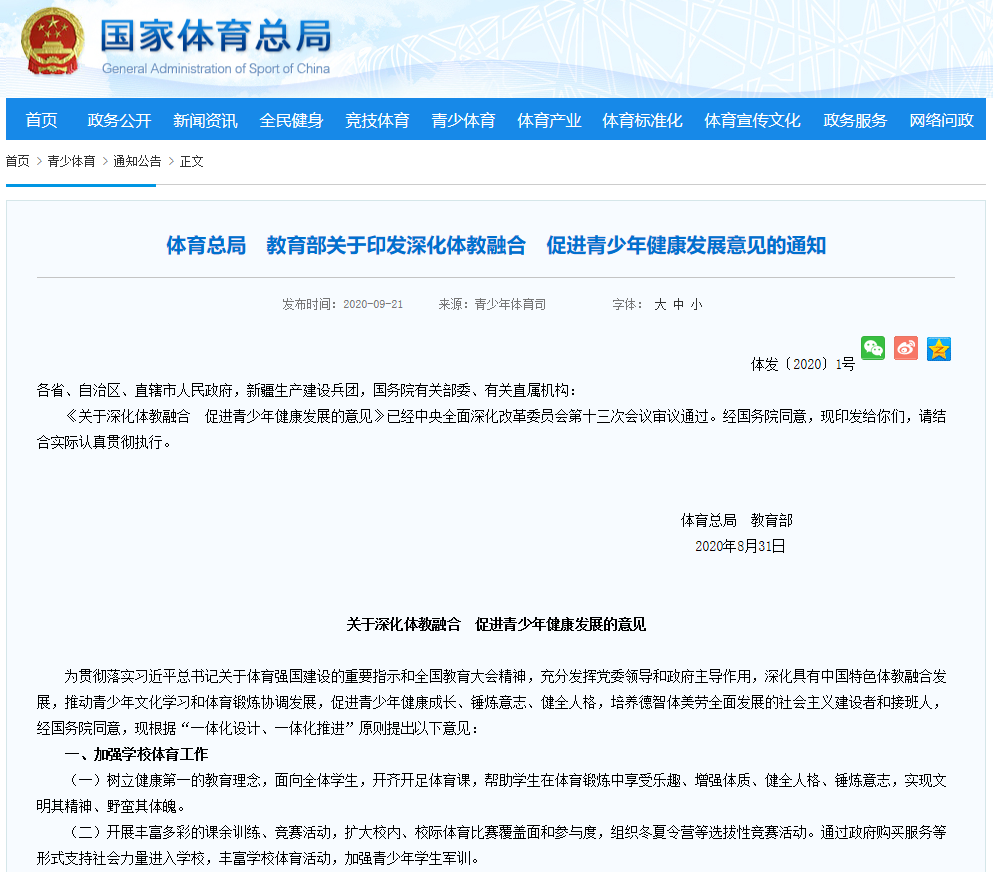993x872 pixels.
Task: Go to 体育宣传文化 section
Action: 752,120
